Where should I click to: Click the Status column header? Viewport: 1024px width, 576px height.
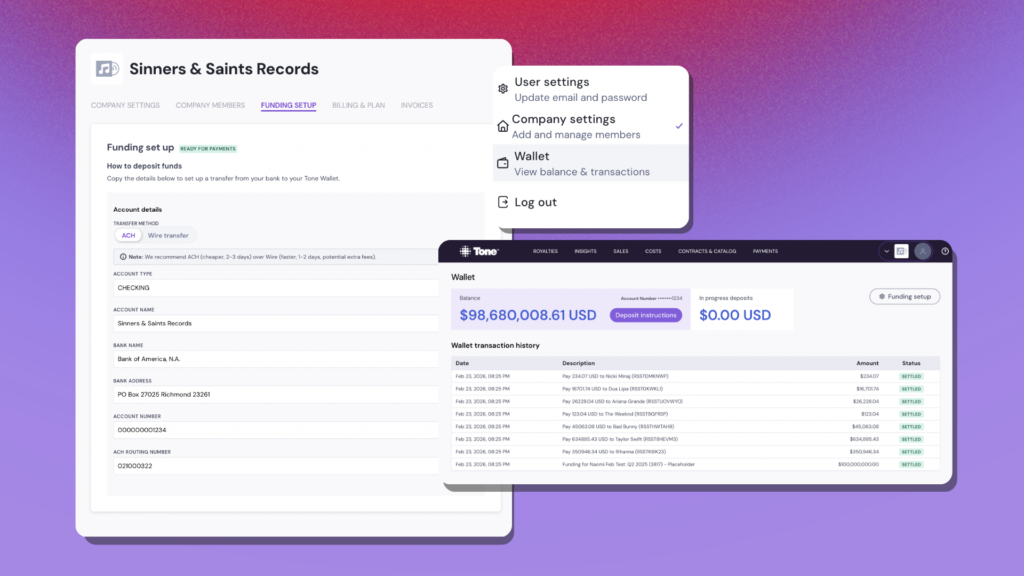pyautogui.click(x=911, y=363)
